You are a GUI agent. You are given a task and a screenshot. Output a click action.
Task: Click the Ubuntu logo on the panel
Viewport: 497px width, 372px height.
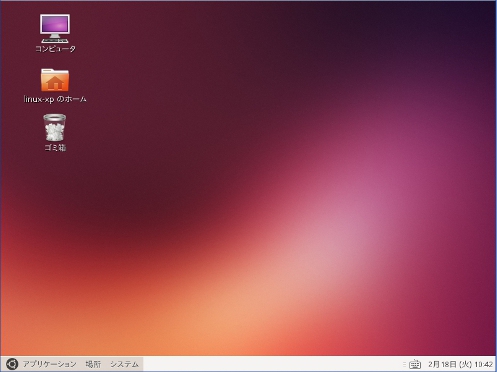coord(12,364)
